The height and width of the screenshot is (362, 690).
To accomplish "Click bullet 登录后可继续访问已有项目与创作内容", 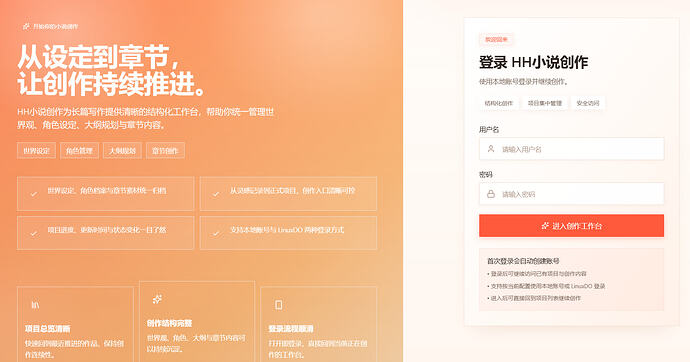I will coord(537,274).
